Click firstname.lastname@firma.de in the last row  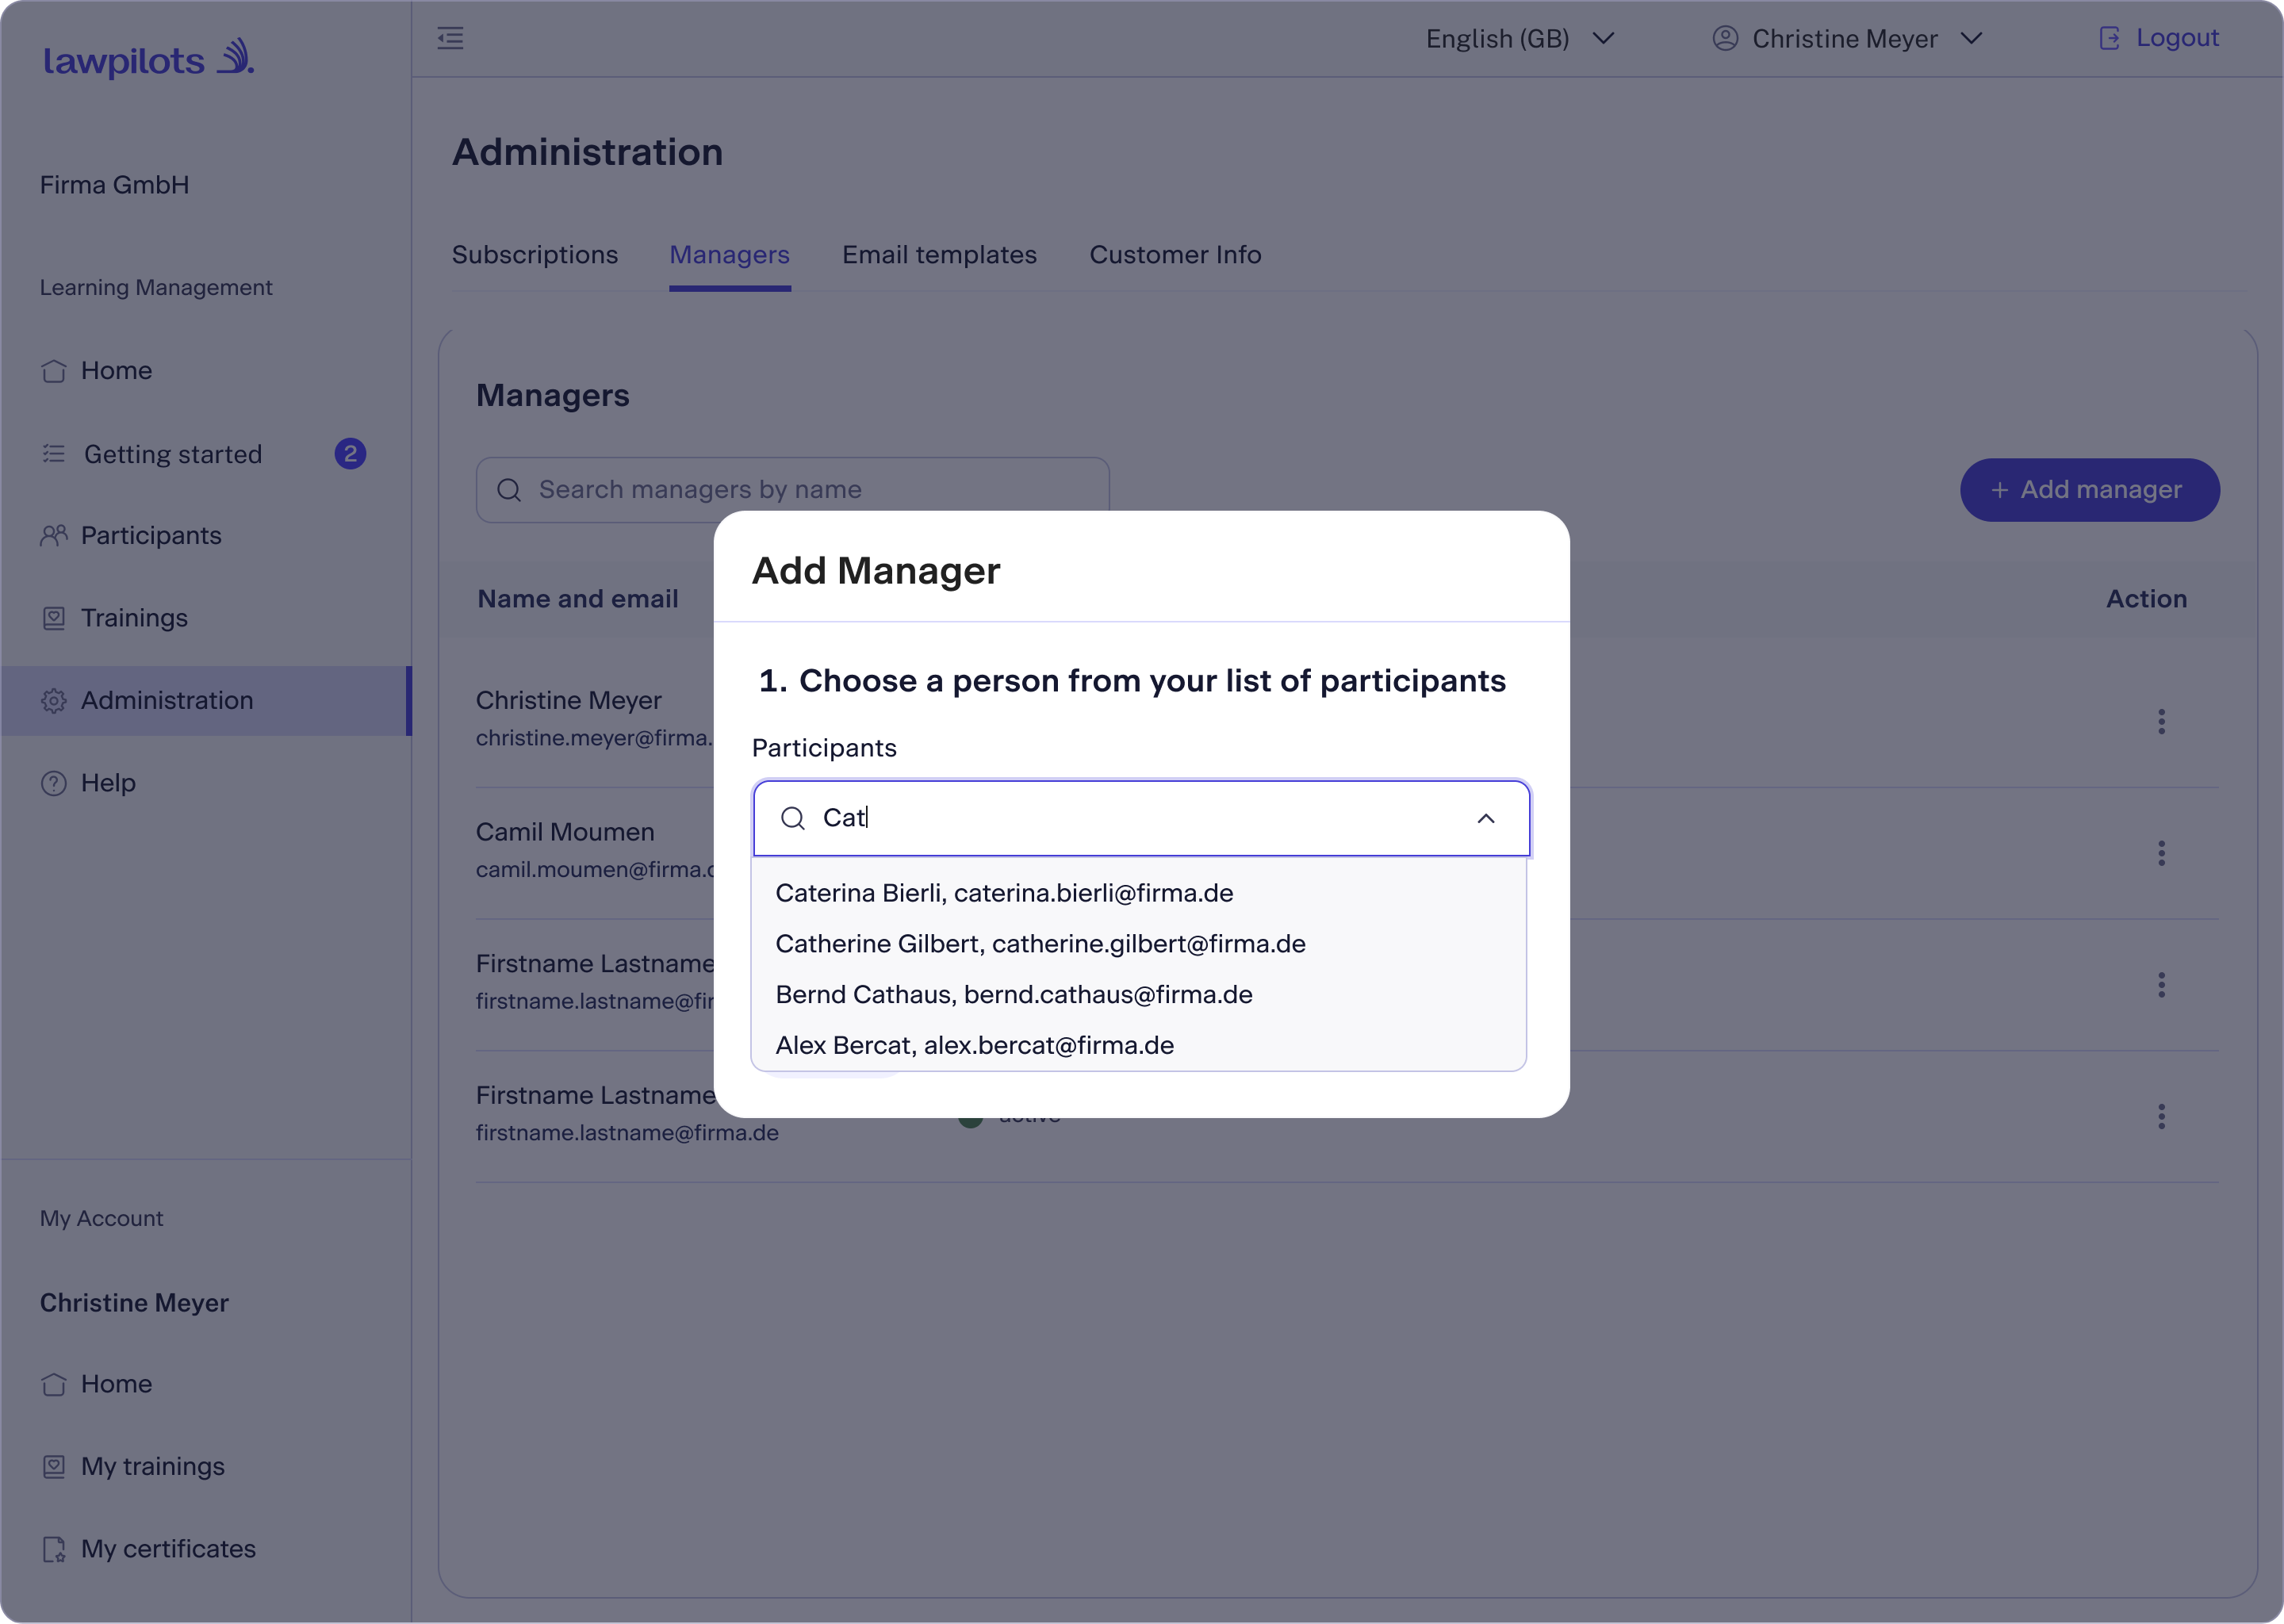point(627,1133)
